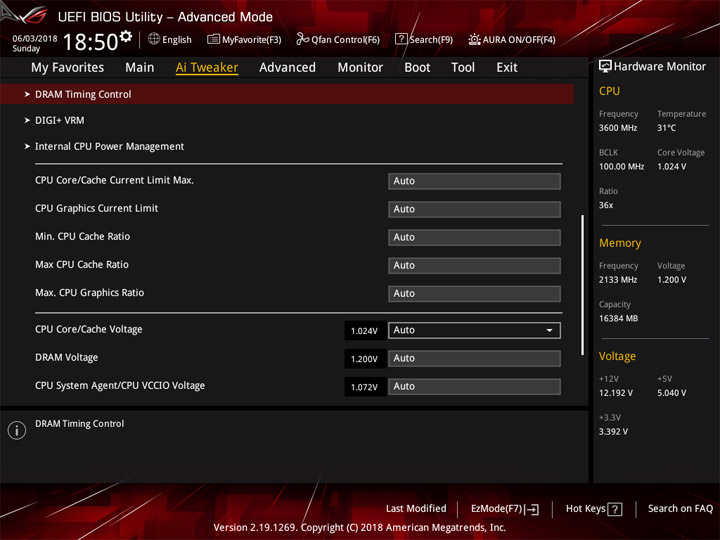Click the Max. CPU Graphics Ratio field
This screenshot has height=540, width=720.
pos(474,293)
